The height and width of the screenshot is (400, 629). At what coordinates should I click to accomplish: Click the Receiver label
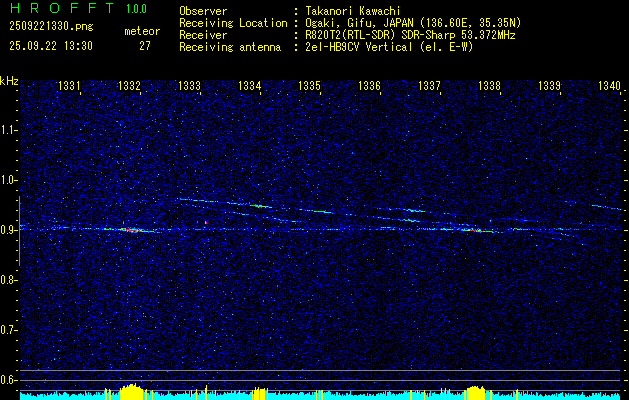pos(203,35)
